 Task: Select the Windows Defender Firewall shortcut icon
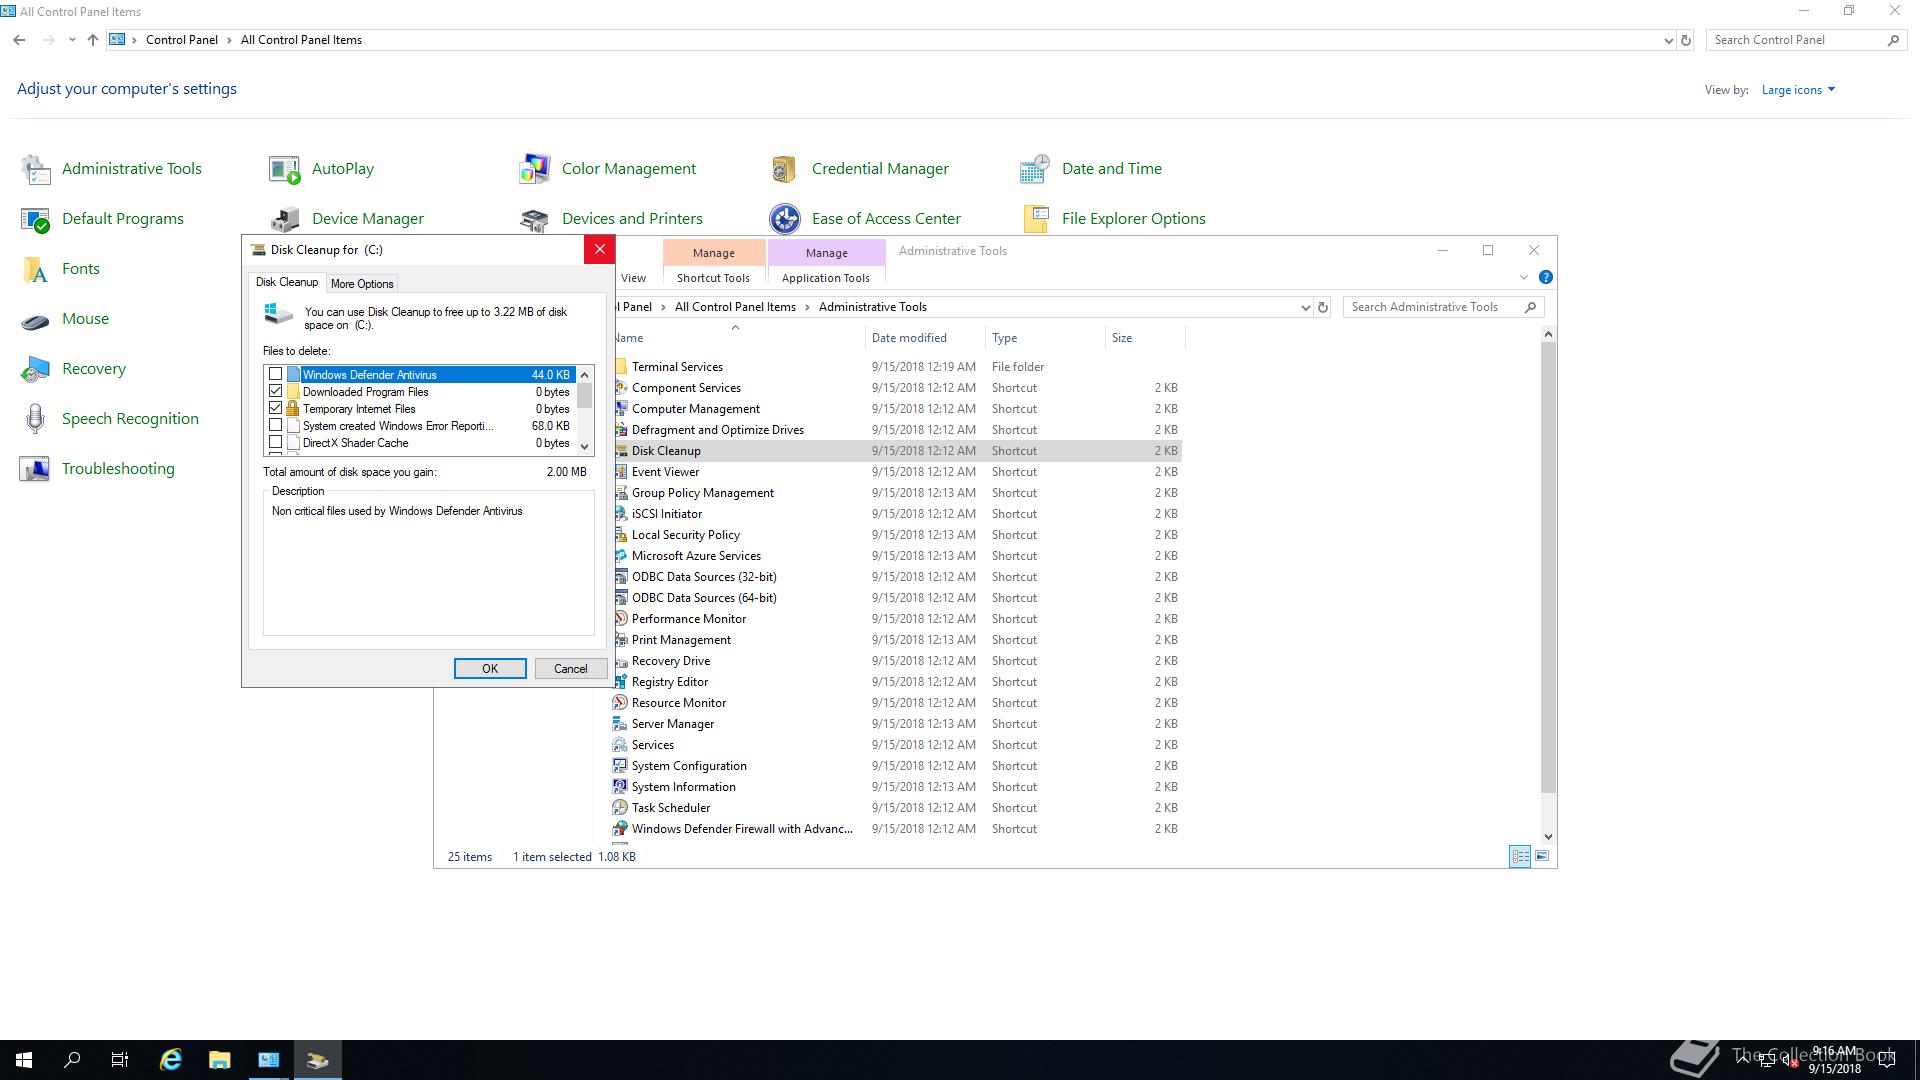(x=620, y=829)
